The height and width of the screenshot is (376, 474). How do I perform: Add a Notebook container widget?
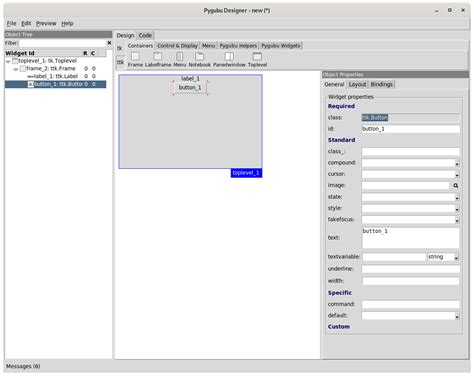(x=199, y=60)
